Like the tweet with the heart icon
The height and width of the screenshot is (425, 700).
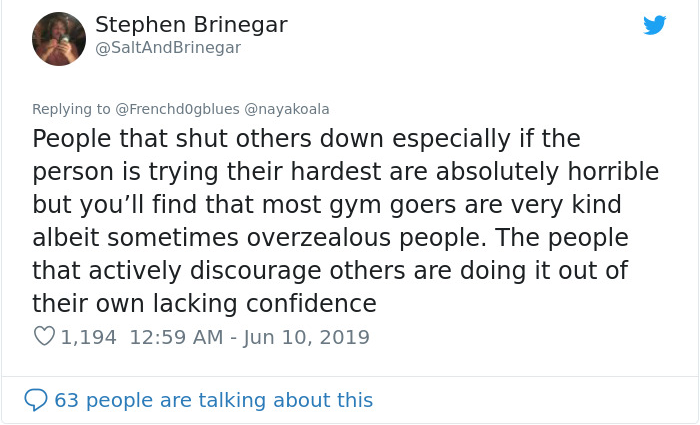[x=44, y=337]
